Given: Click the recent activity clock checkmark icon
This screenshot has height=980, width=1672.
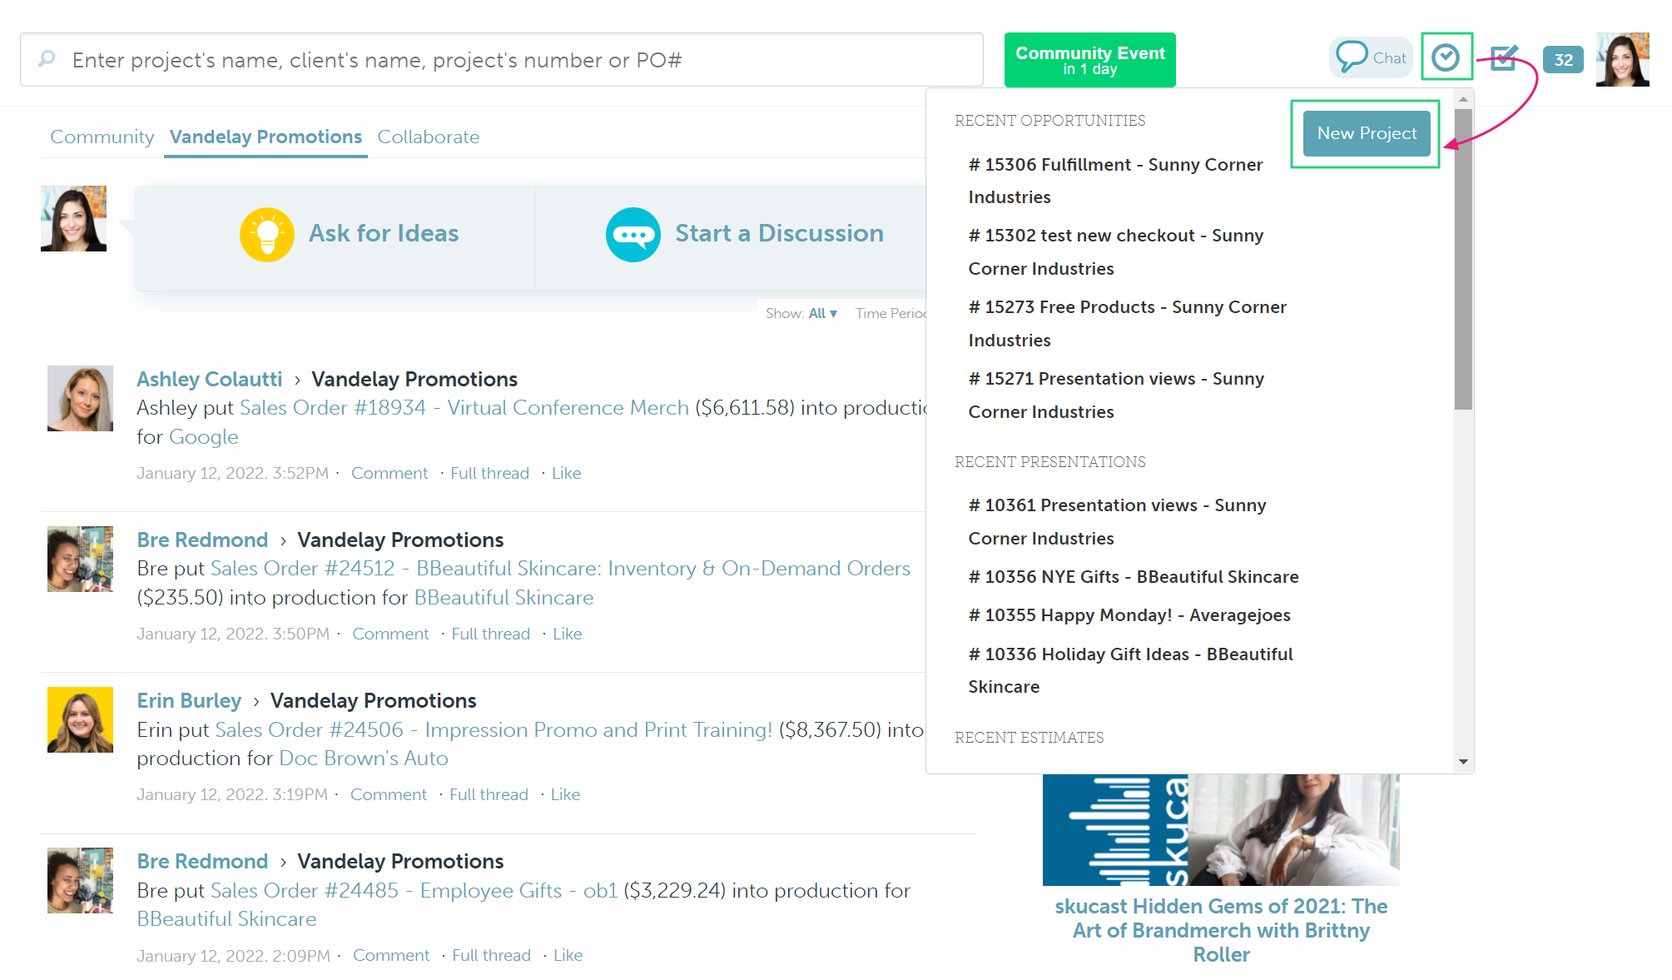Looking at the screenshot, I should [1446, 58].
